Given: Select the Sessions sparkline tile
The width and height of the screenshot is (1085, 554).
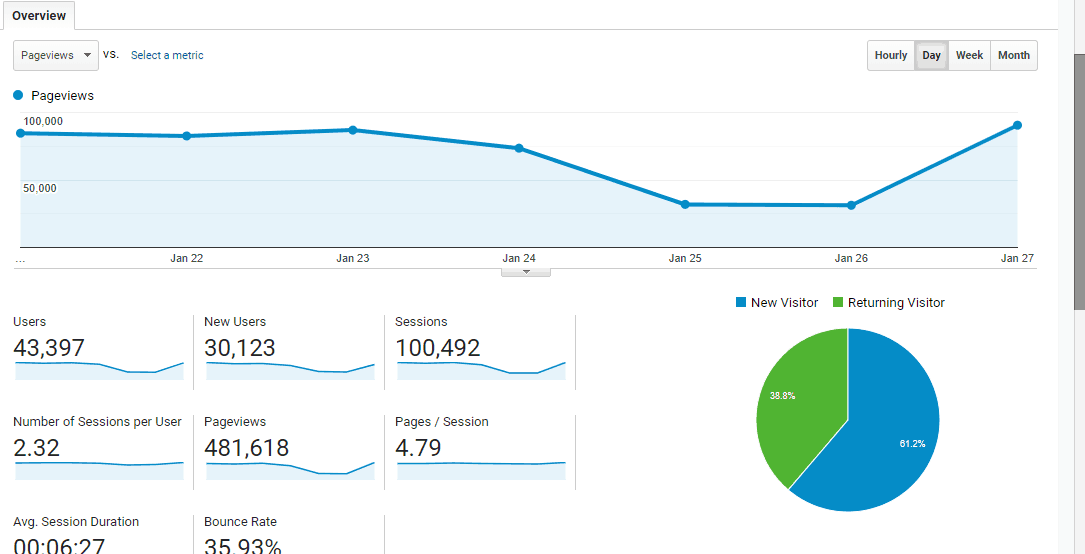Looking at the screenshot, I should [x=481, y=370].
